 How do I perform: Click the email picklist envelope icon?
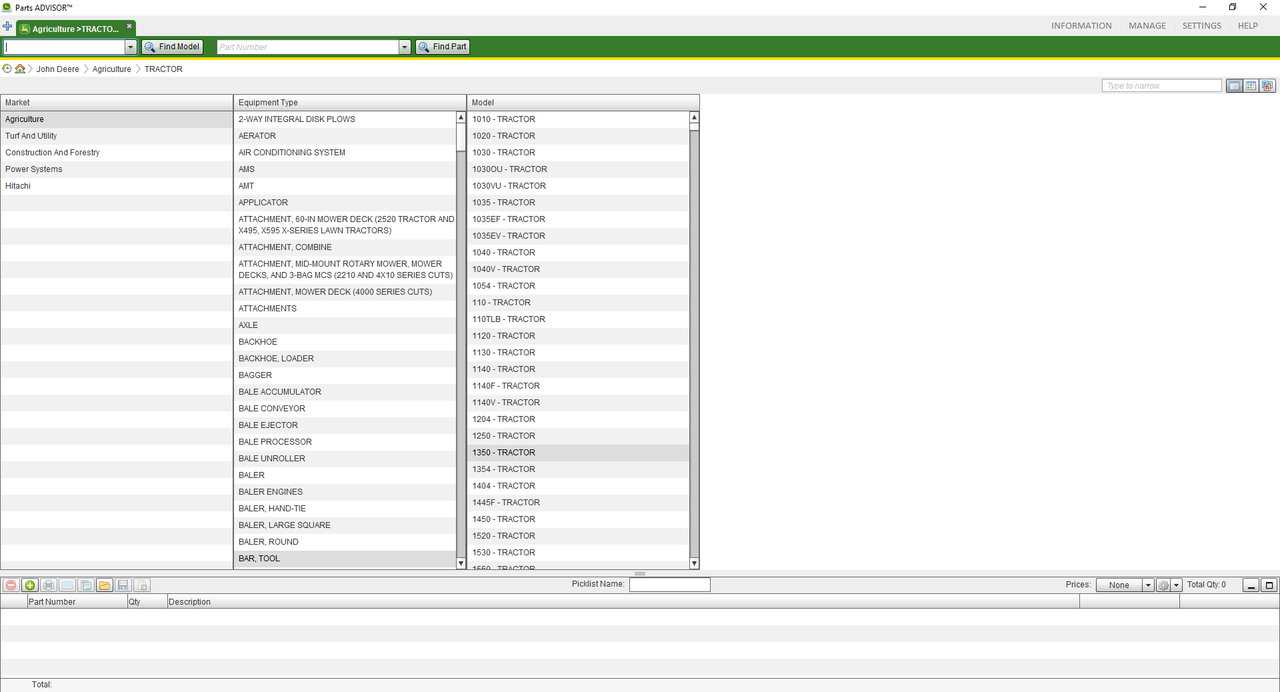67,585
